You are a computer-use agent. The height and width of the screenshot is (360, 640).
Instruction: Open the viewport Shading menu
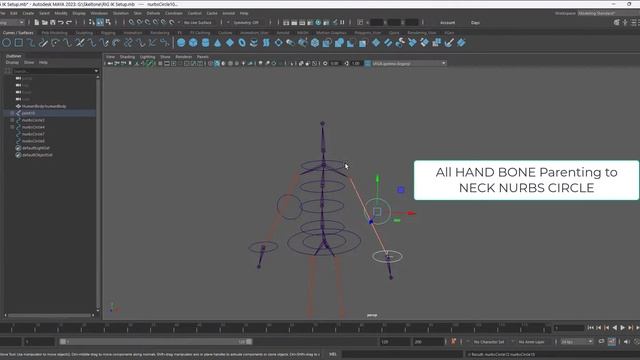click(127, 57)
